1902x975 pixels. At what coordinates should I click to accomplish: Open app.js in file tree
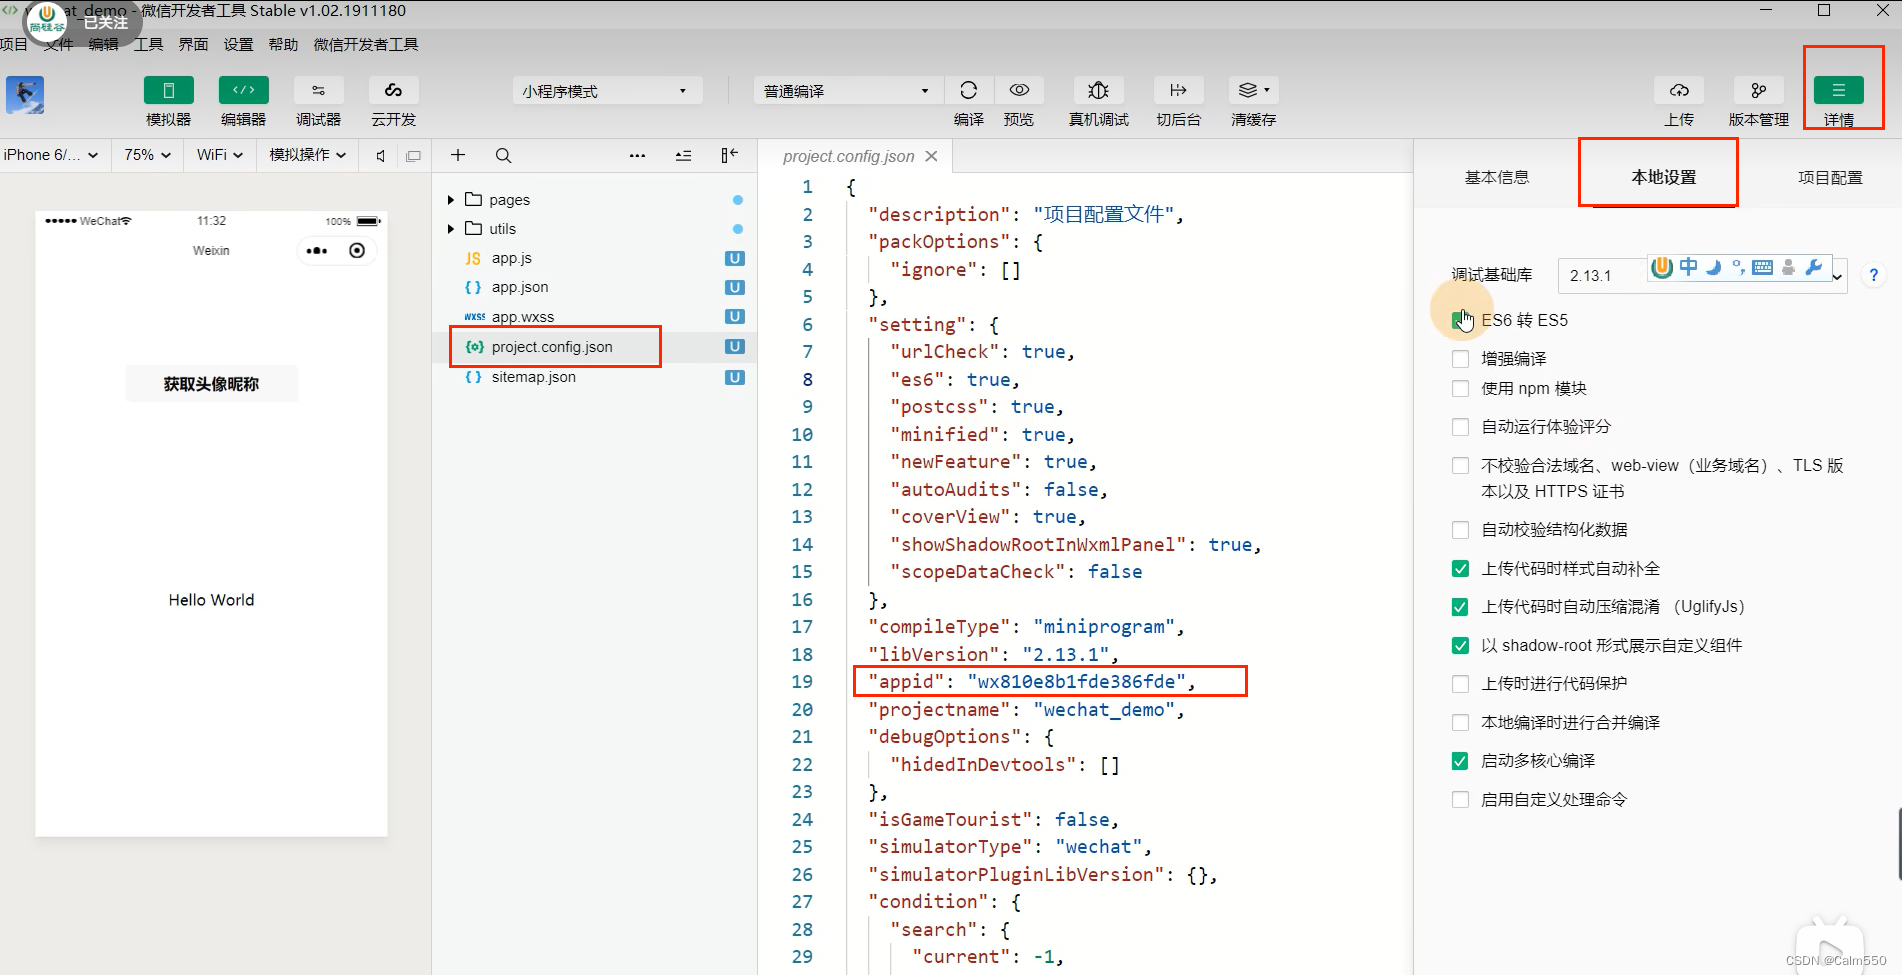pos(511,258)
